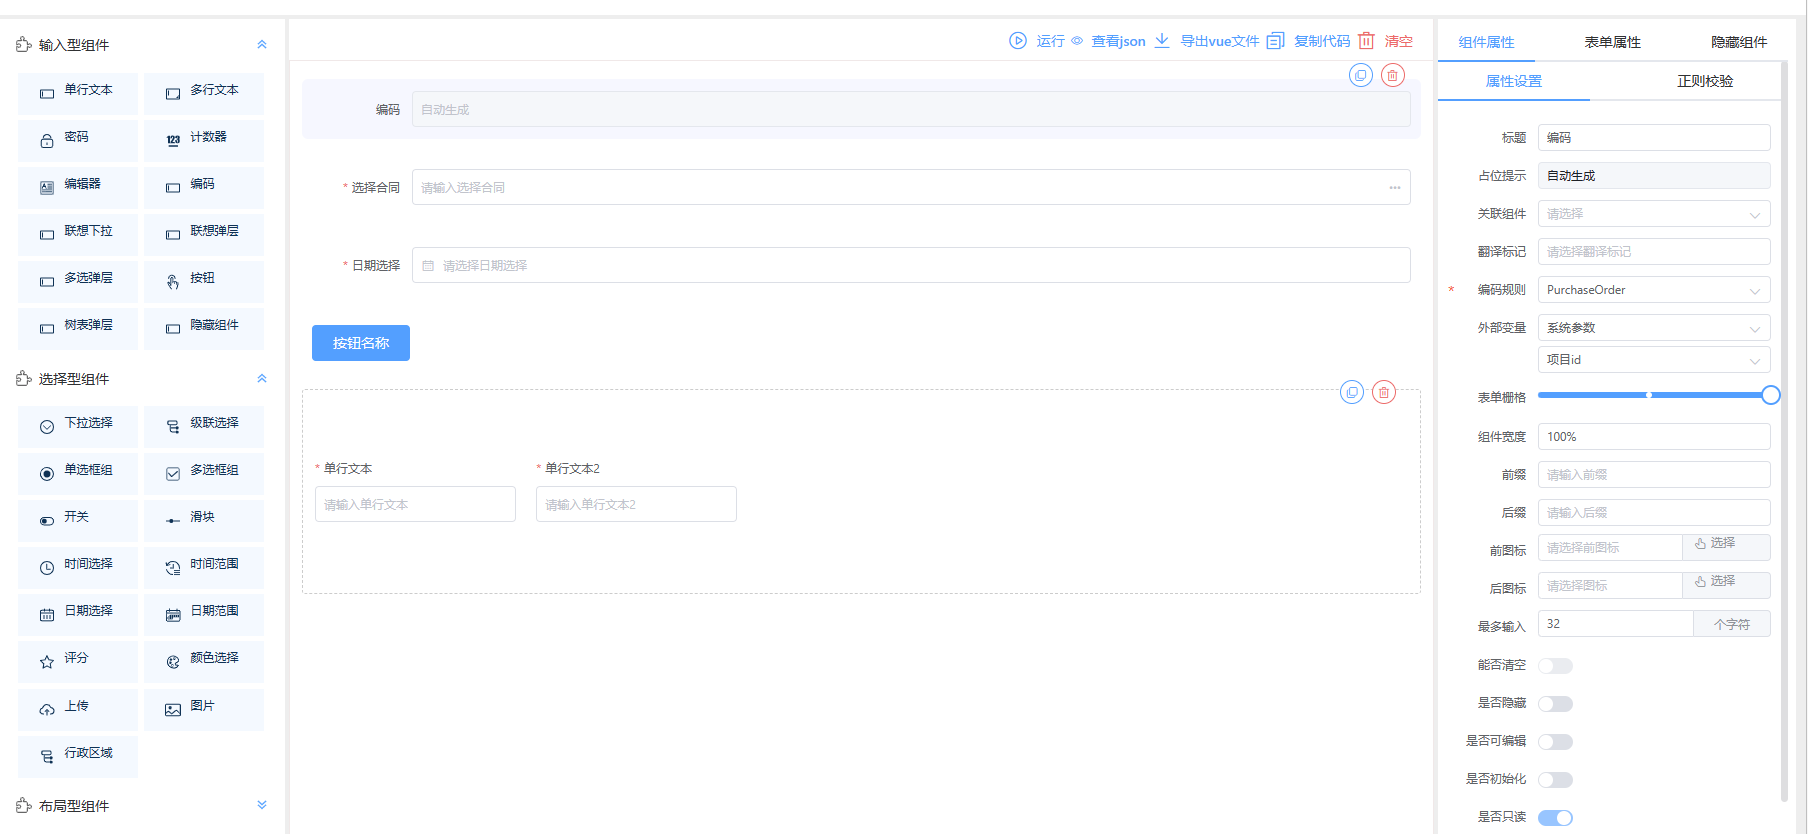Delete the layout container with trash icon

pyautogui.click(x=1384, y=392)
